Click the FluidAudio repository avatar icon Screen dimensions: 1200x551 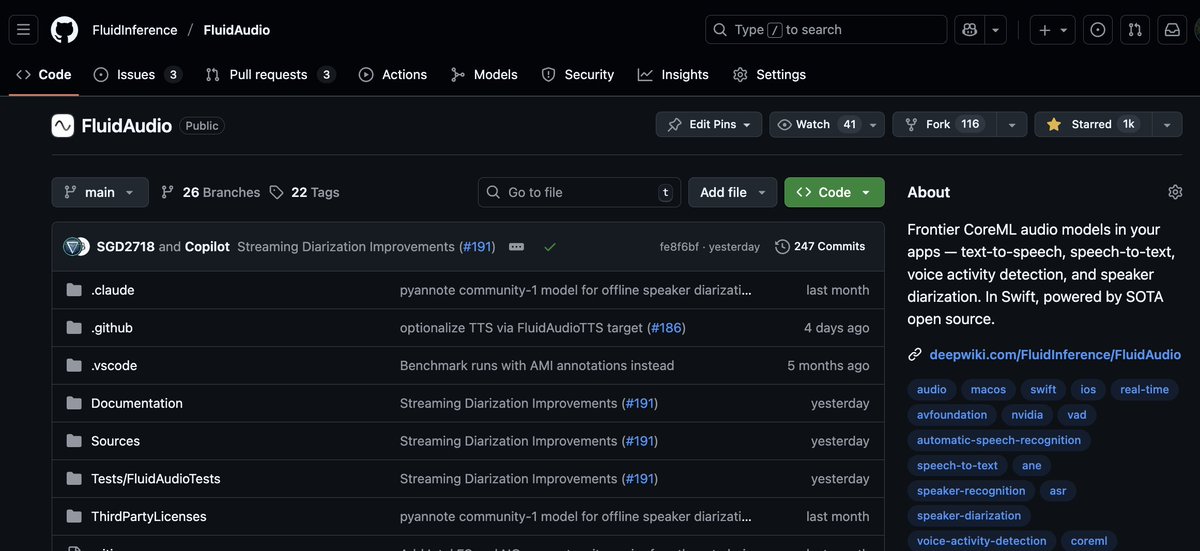pos(63,125)
